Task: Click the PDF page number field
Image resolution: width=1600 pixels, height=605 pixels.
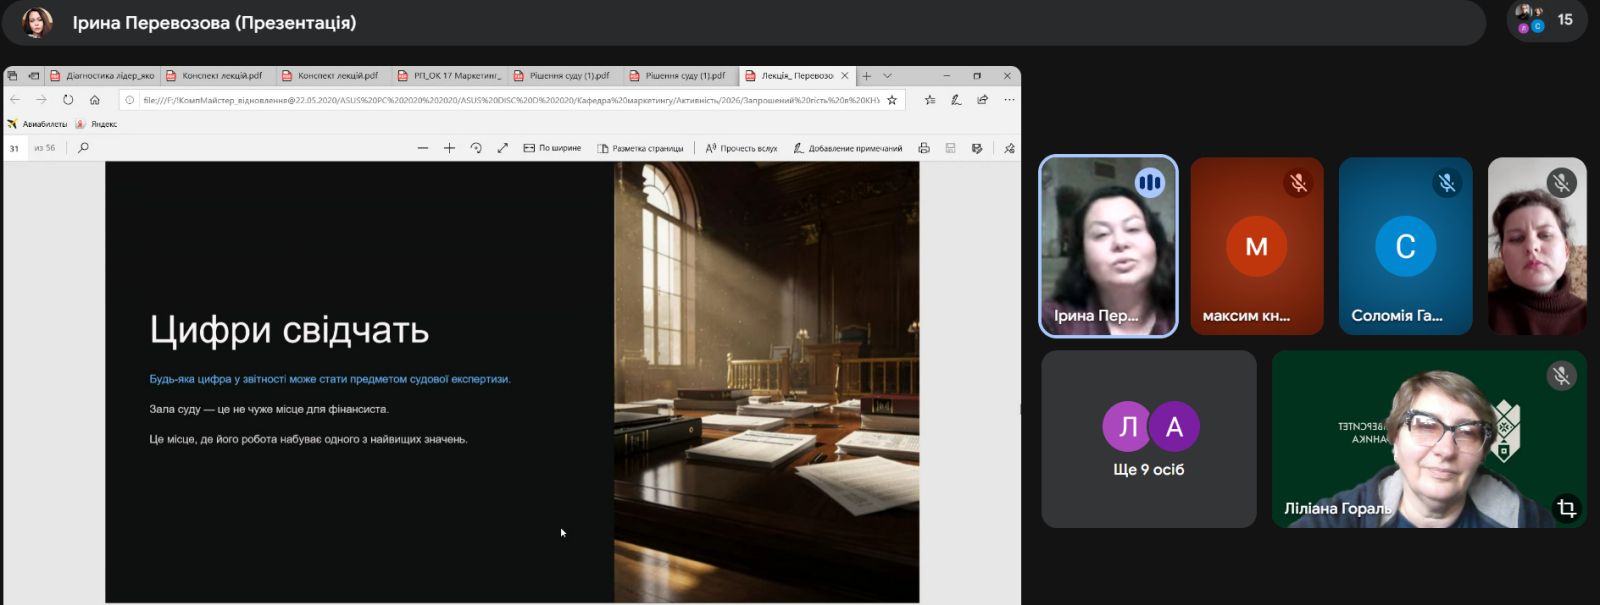Action: (15, 148)
